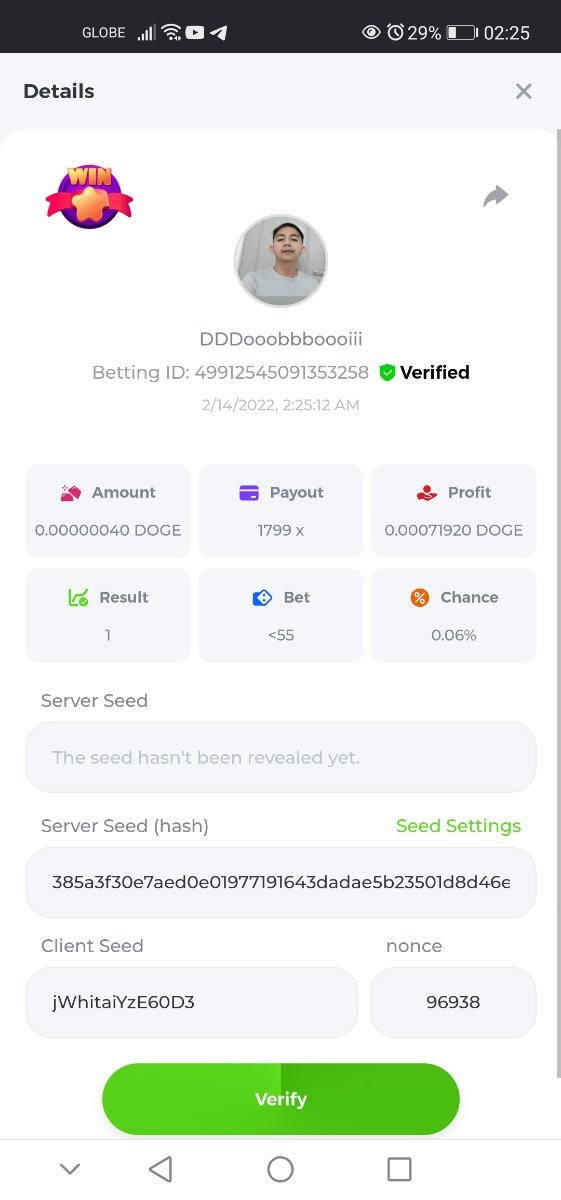
Task: Tap the orange Chance percent icon
Action: point(420,597)
